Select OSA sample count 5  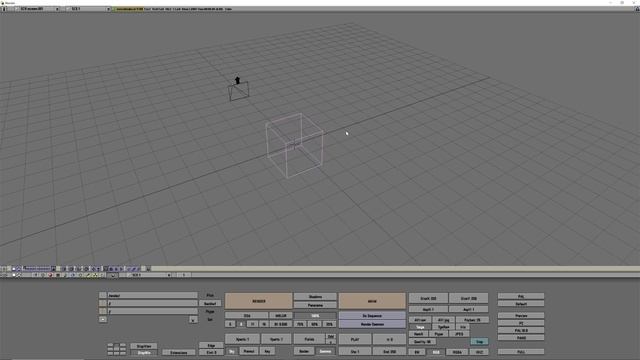tap(230, 324)
